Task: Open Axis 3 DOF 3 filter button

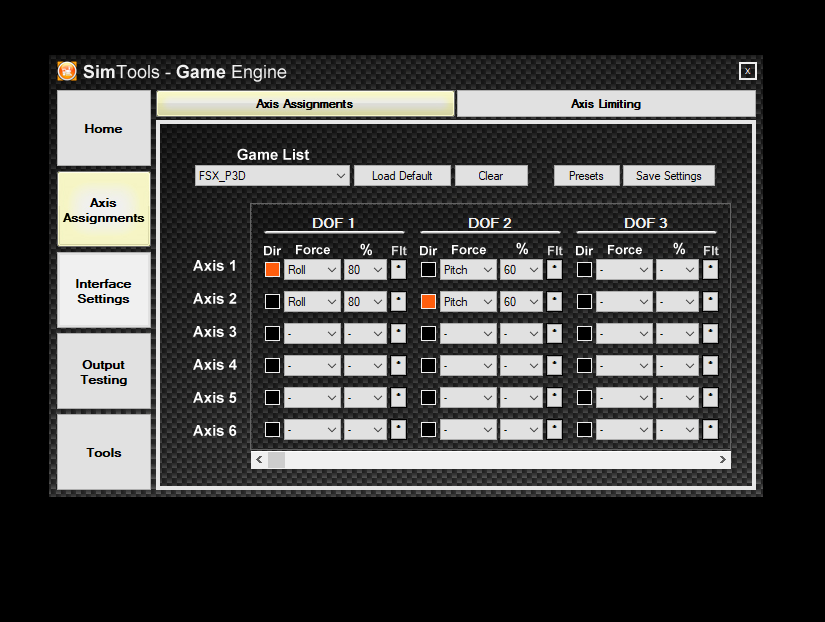Action: coord(710,334)
